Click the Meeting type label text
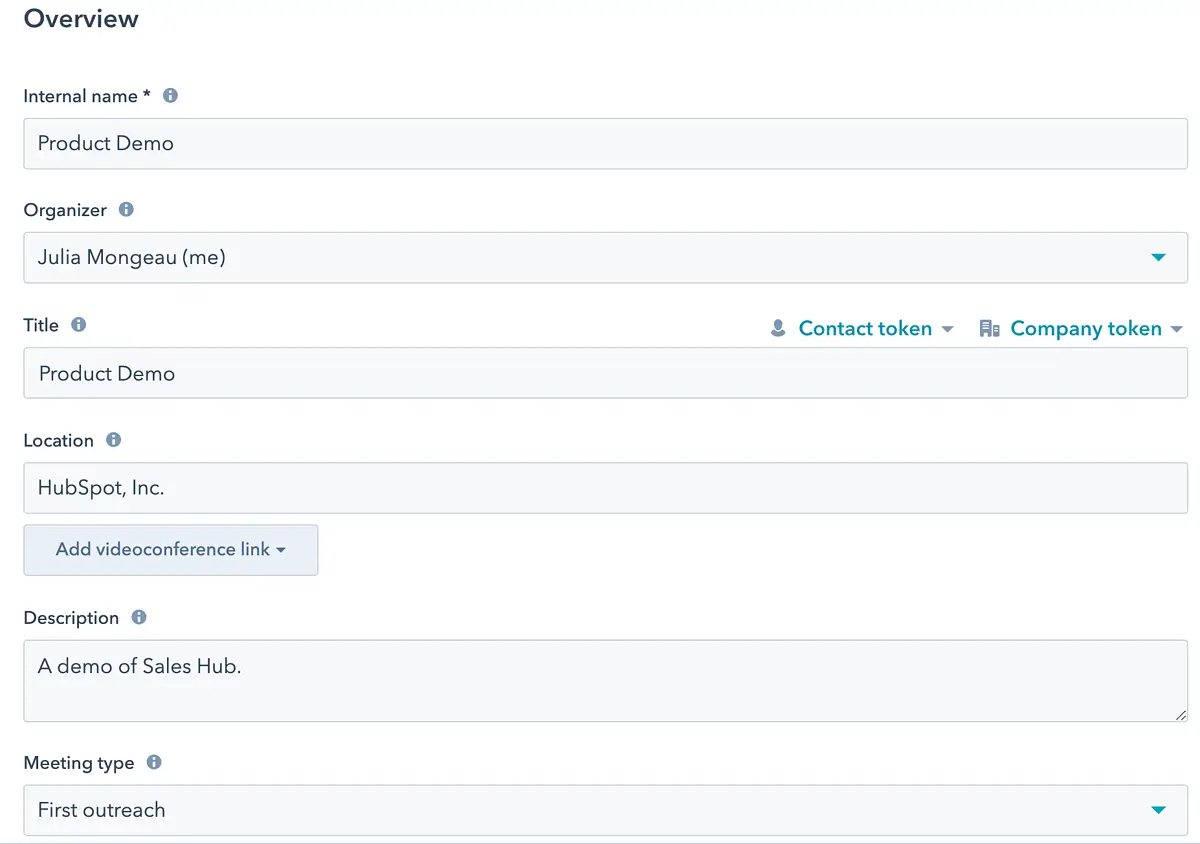 click(x=79, y=763)
